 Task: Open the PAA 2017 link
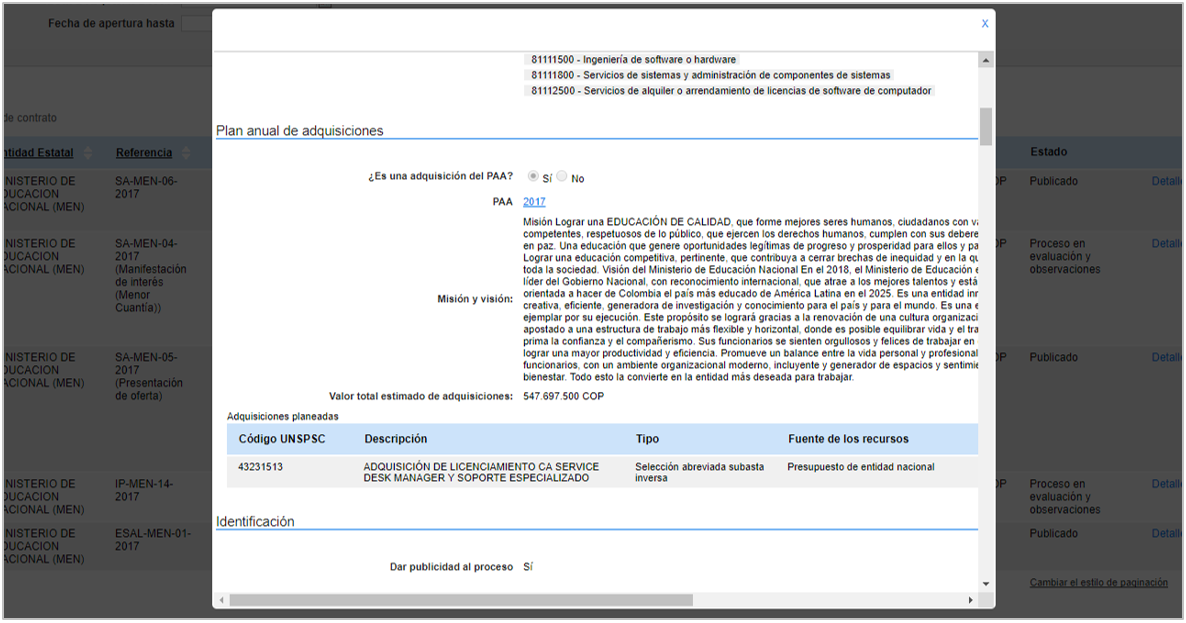click(534, 202)
